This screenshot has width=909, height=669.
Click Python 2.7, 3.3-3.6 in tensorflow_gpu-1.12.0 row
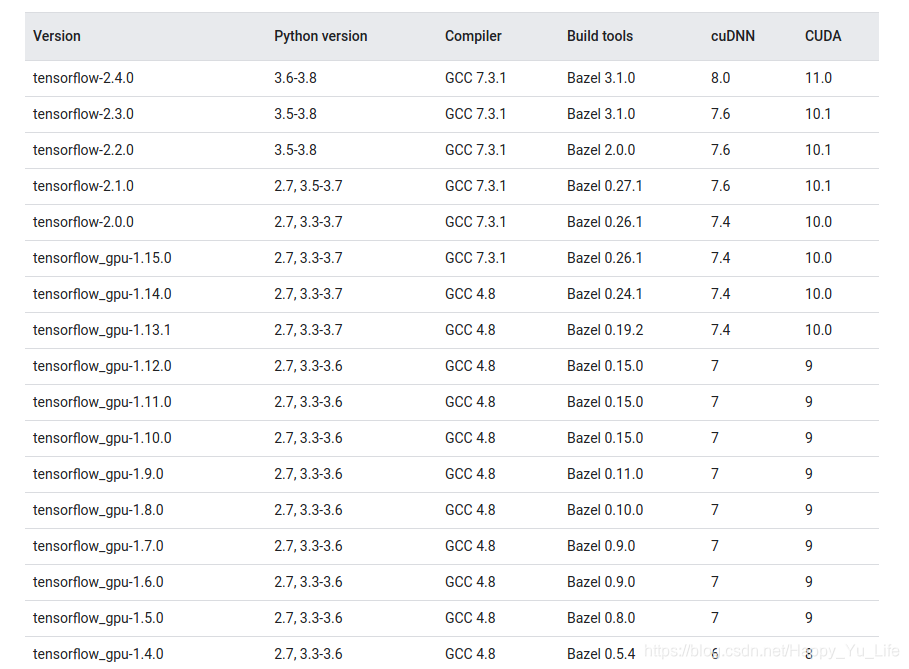point(308,366)
